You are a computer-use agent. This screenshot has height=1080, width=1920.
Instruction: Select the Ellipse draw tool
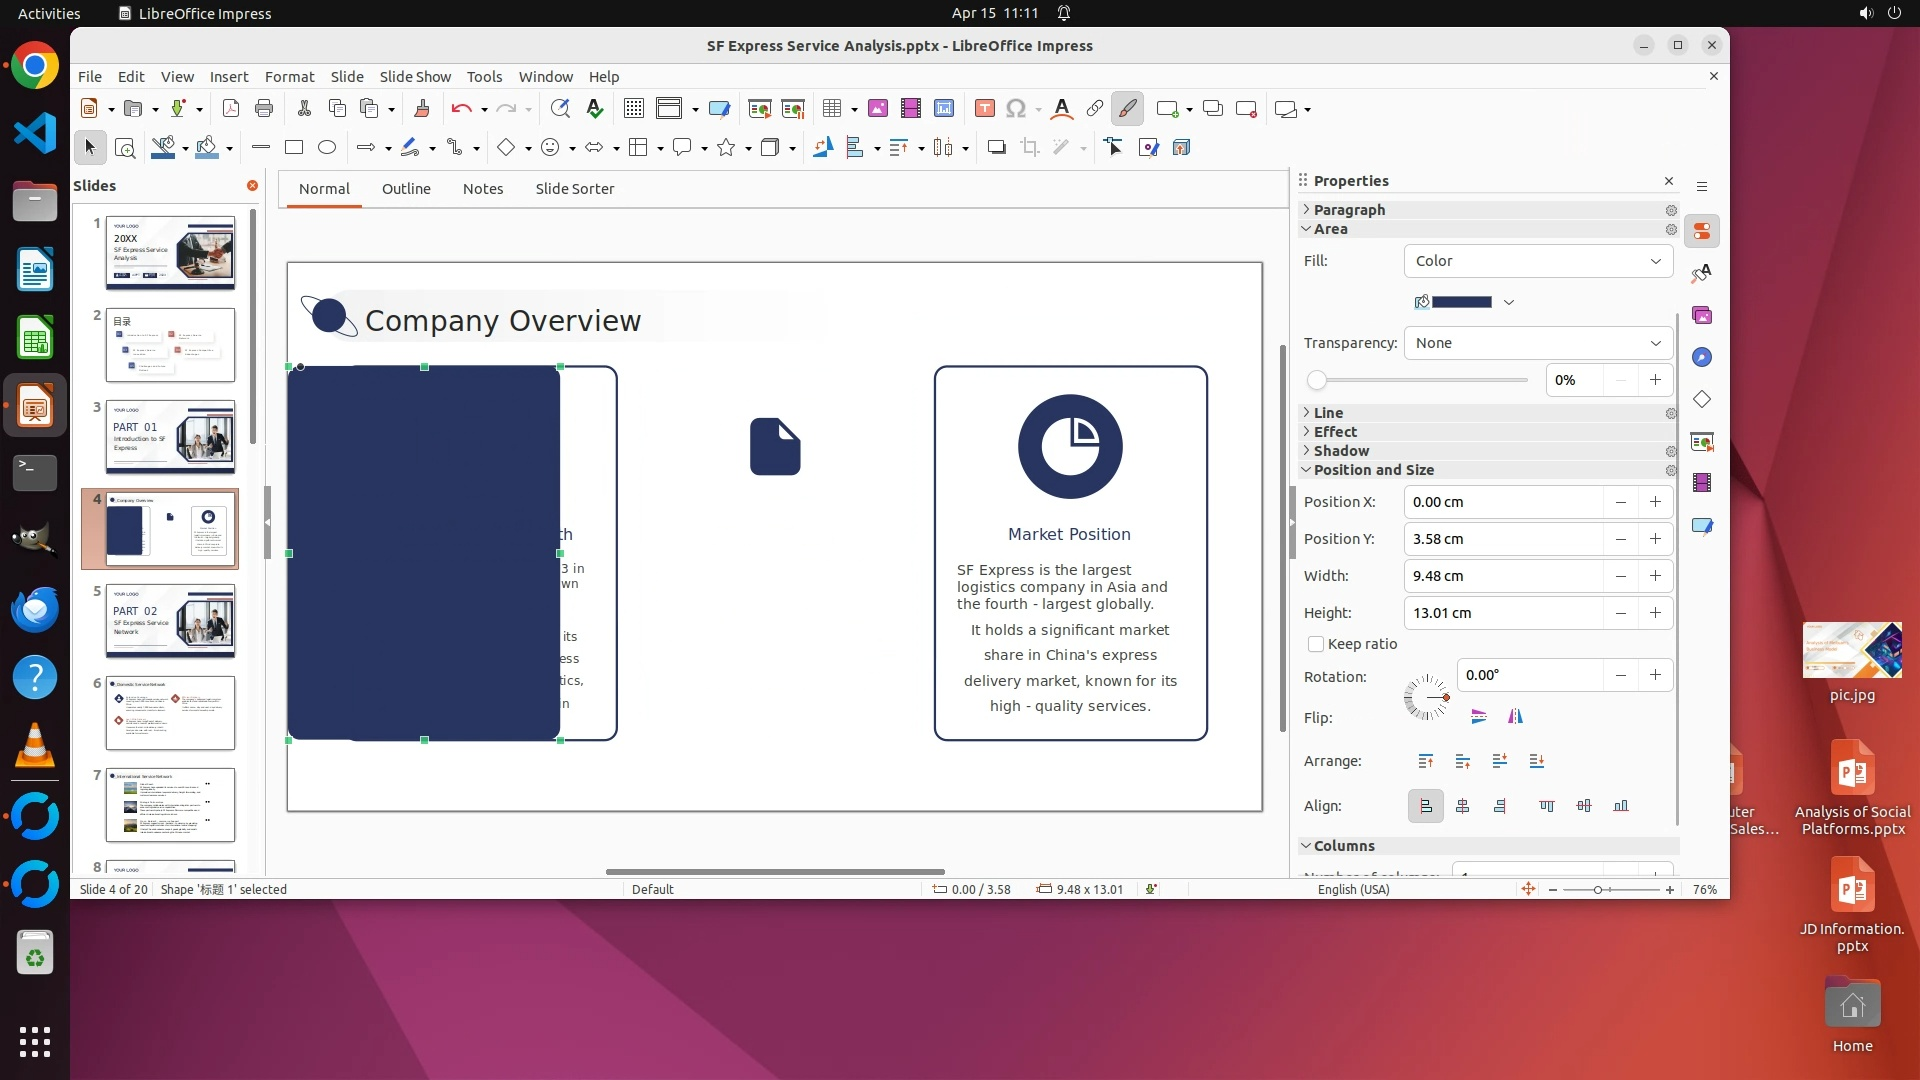click(x=327, y=148)
